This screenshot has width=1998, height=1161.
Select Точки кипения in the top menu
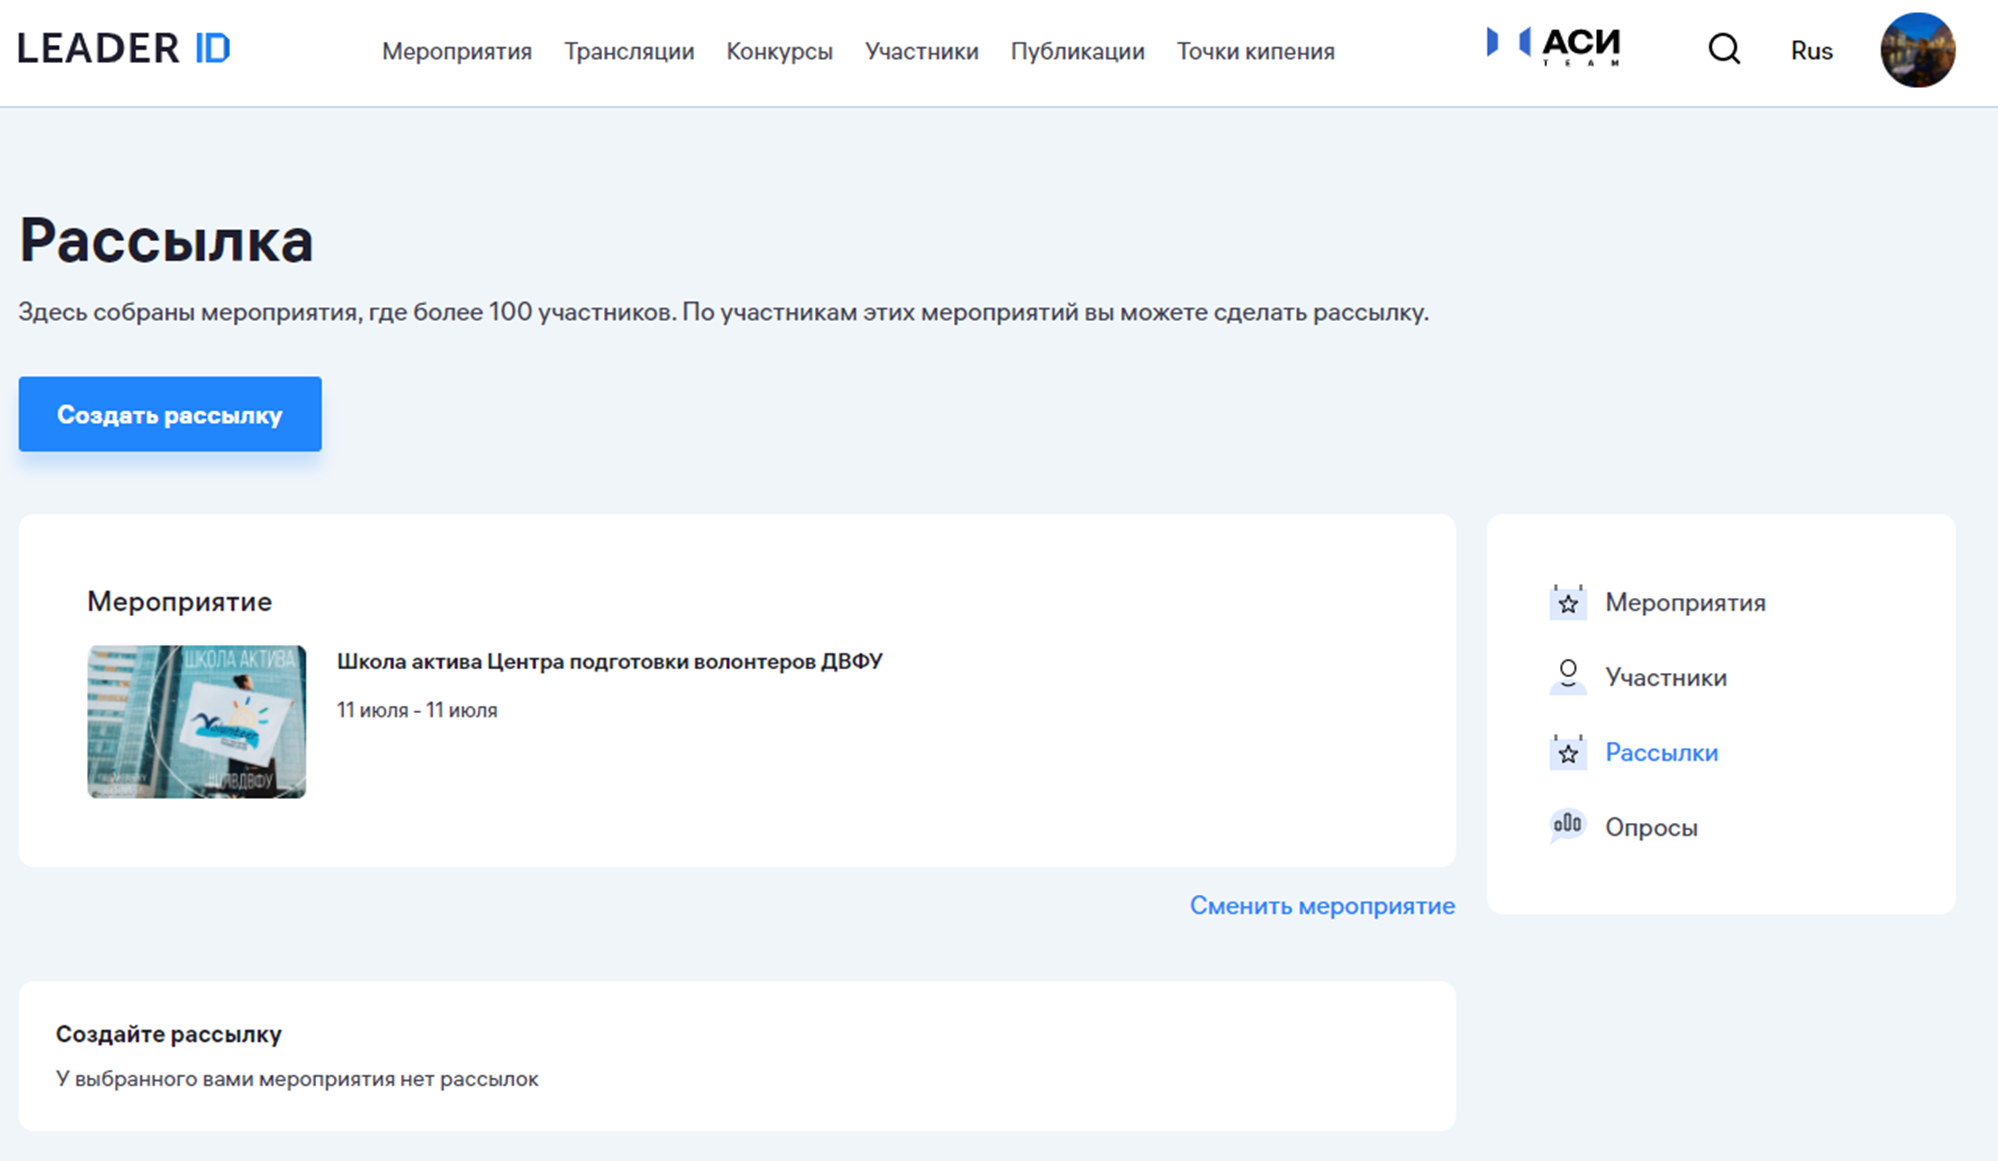(x=1255, y=51)
